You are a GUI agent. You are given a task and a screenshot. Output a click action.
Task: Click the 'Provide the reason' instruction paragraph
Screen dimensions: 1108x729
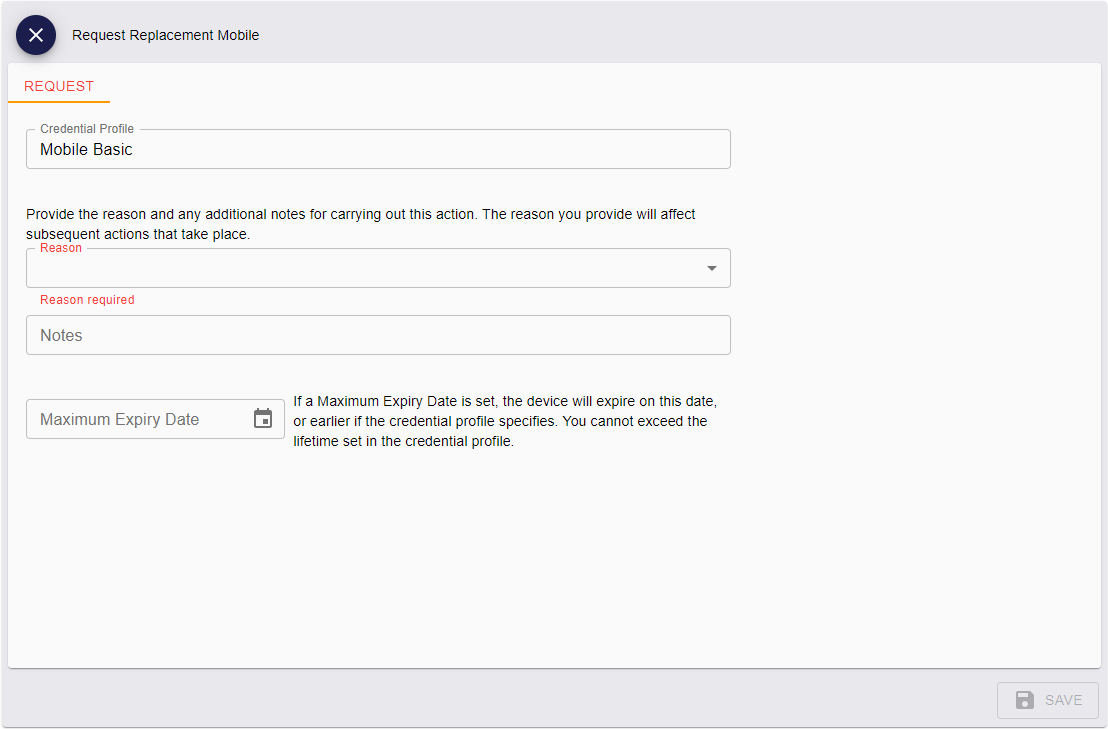tap(360, 224)
